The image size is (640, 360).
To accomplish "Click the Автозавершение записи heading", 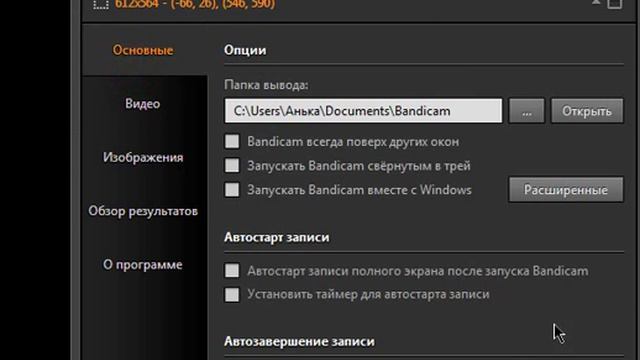I will [x=299, y=341].
